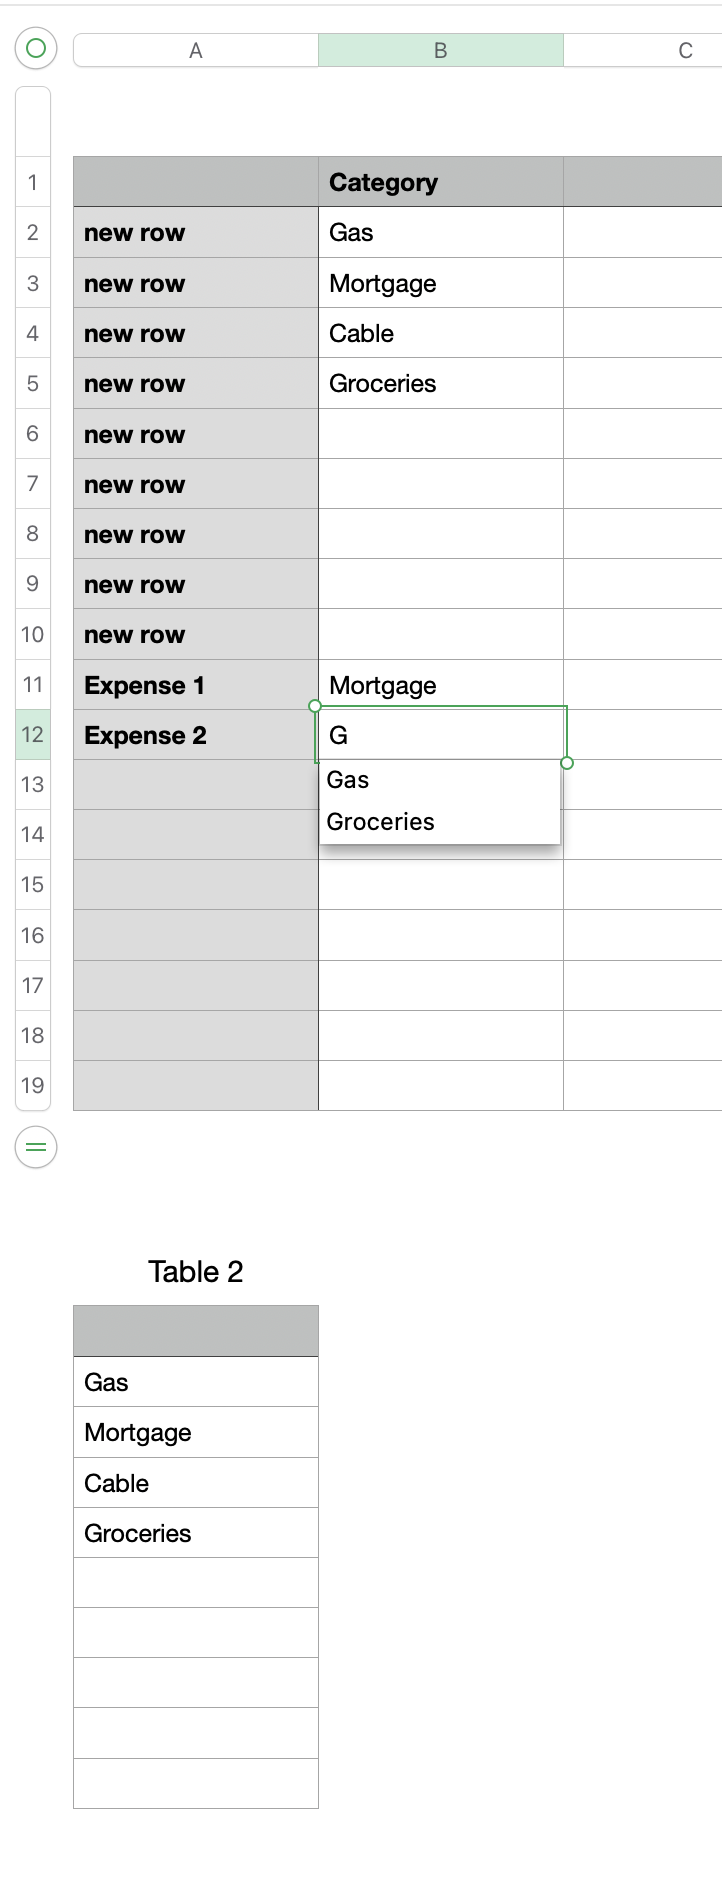722x1894 pixels.
Task: Click row 19 header number
Action: (x=33, y=1085)
